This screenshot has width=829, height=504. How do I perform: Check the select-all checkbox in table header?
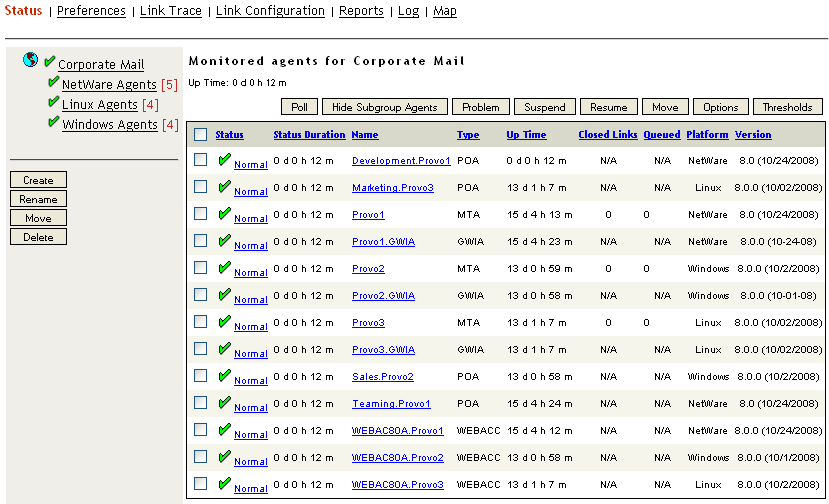tap(201, 135)
